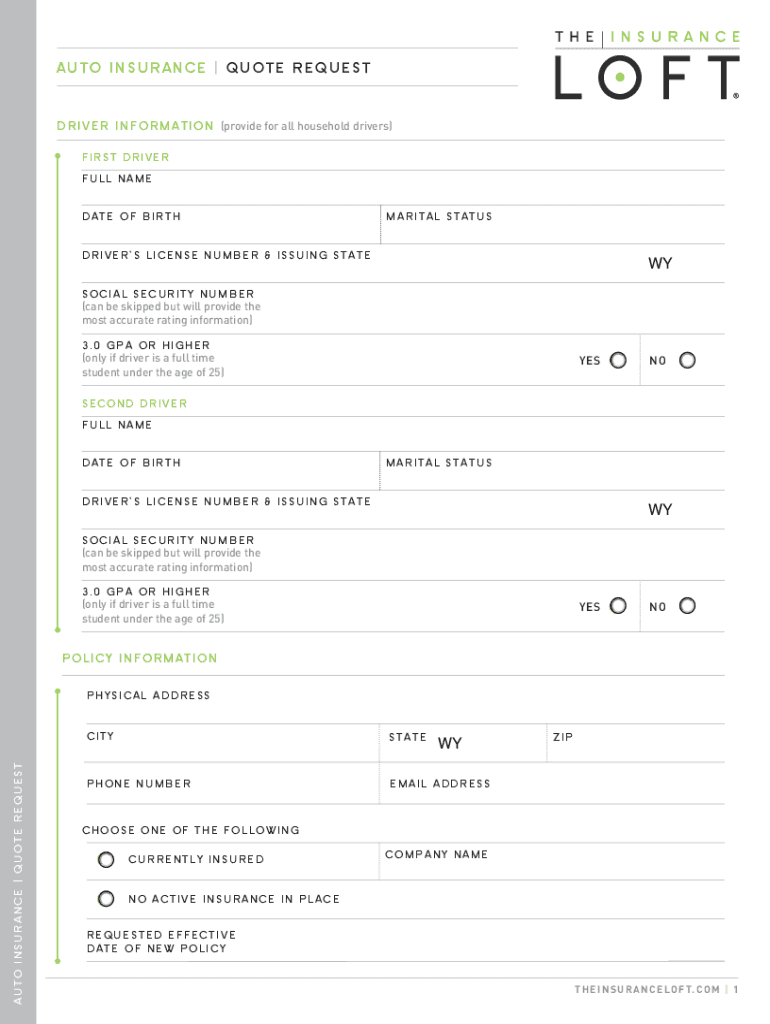Viewport: 770px width, 1024px height.
Task: Click The Insurance Loft logo
Action: click(x=647, y=65)
